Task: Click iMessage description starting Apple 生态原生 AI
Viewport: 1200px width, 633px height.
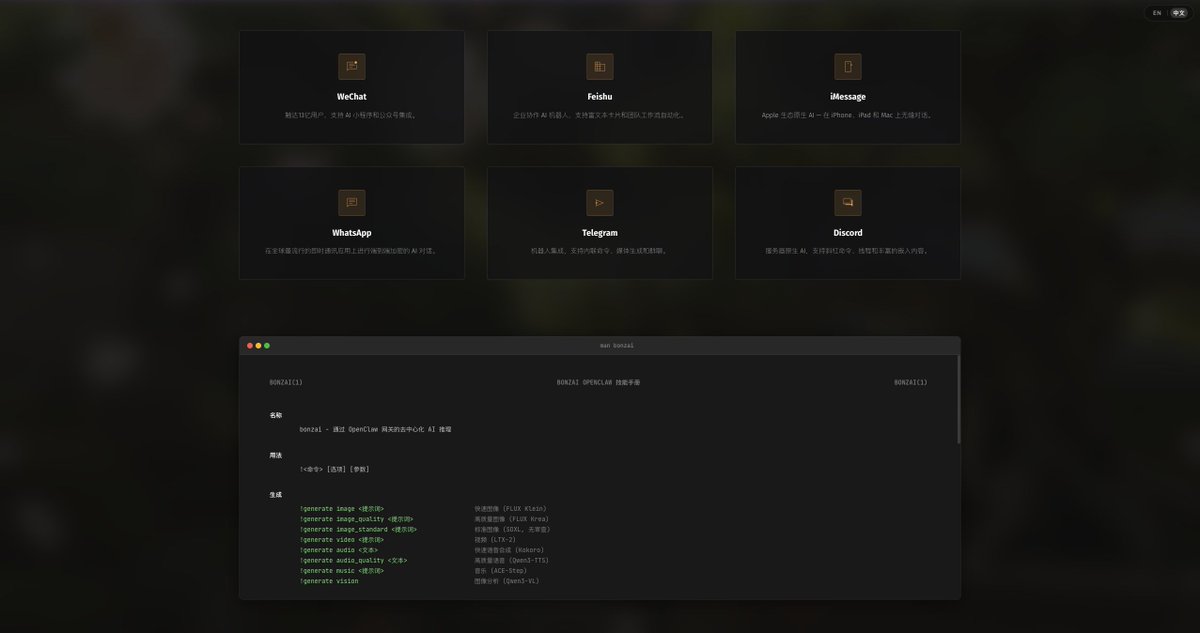Action: (848, 115)
